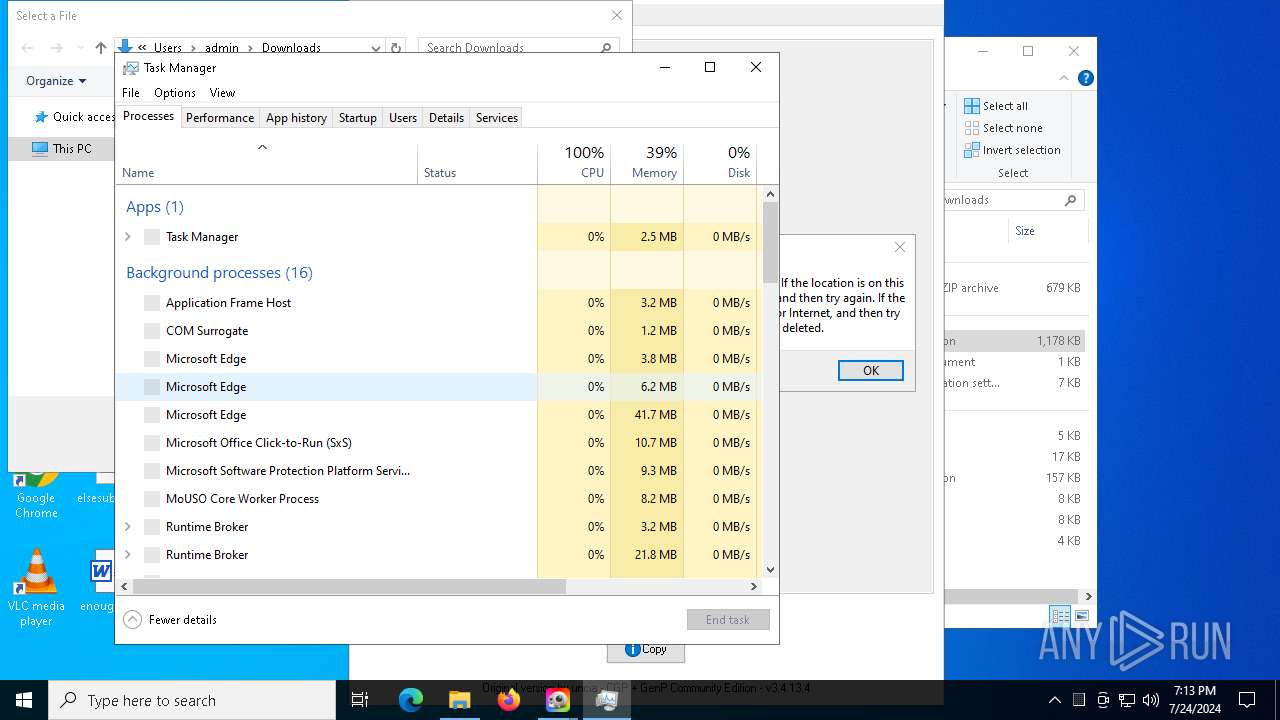Click the search icon in Explorer Downloads box
Image resolution: width=1280 pixels, height=720 pixels.
(1070, 200)
